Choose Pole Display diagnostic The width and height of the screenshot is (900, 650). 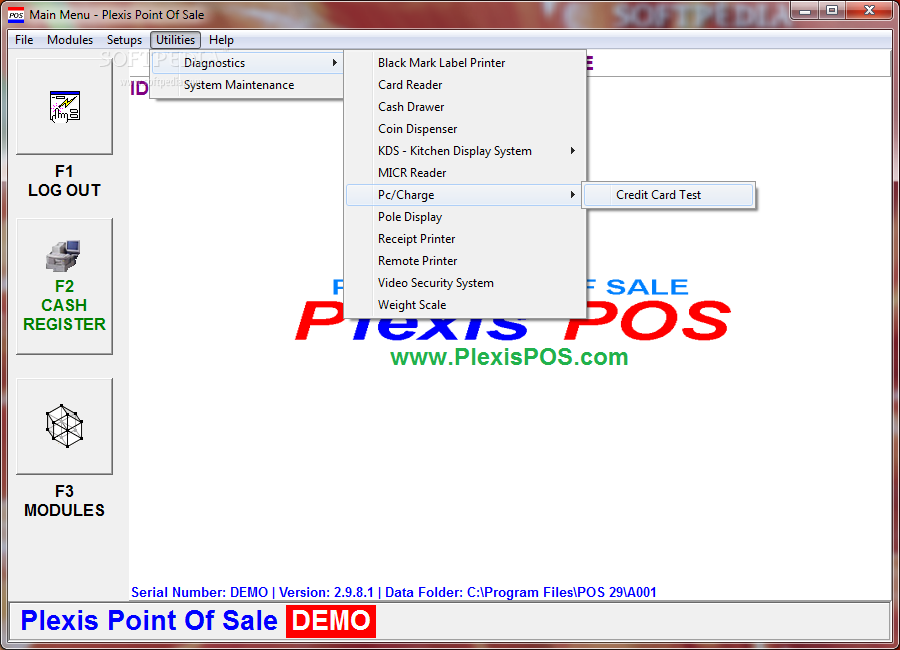click(x=465, y=217)
